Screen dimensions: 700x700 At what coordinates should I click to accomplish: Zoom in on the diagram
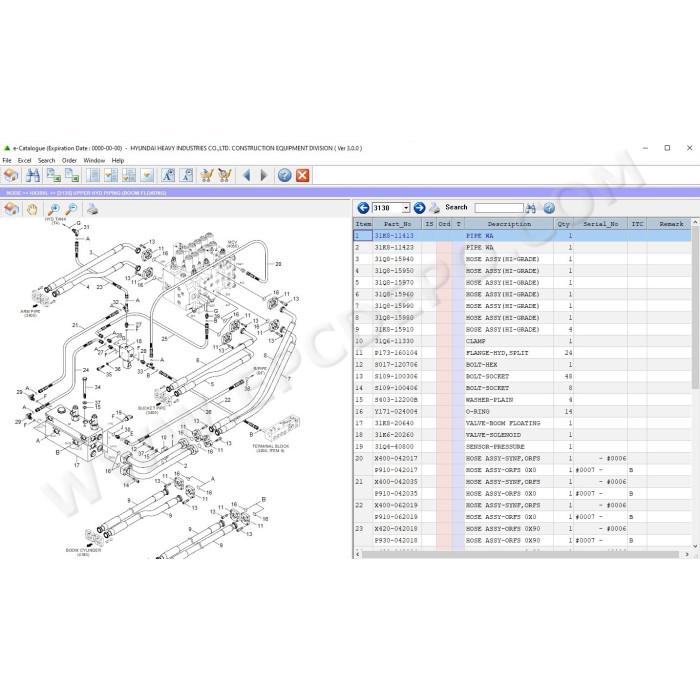(54, 208)
